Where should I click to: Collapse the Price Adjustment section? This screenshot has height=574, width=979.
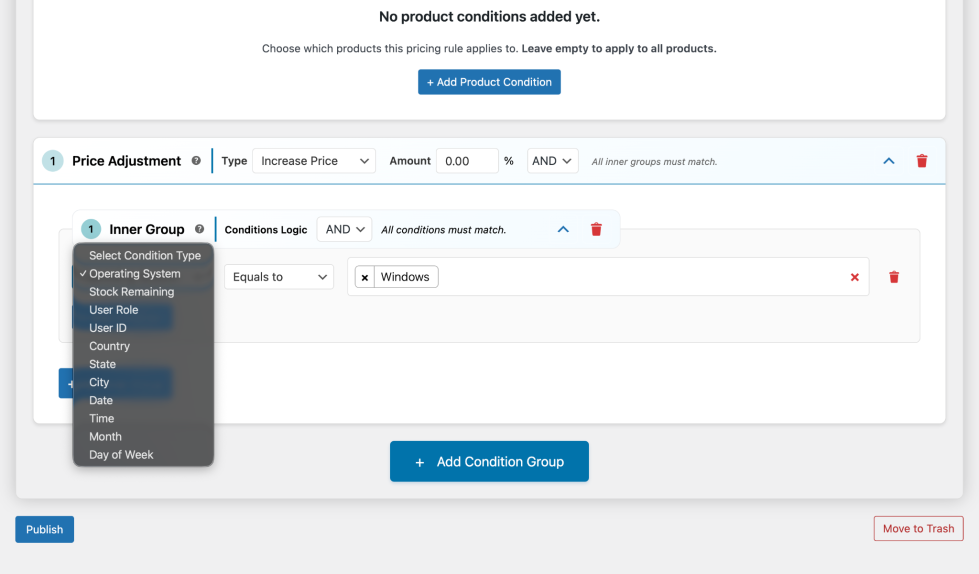888,161
